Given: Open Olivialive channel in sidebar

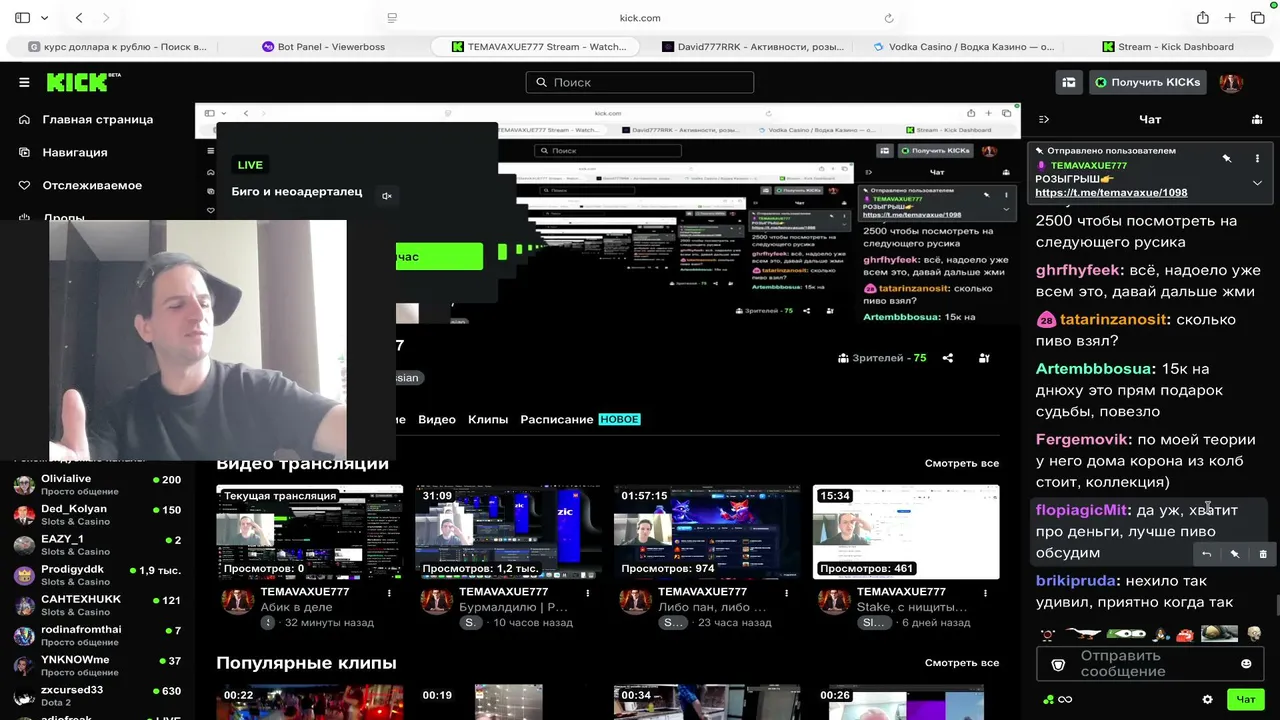Looking at the screenshot, I should coord(97,485).
